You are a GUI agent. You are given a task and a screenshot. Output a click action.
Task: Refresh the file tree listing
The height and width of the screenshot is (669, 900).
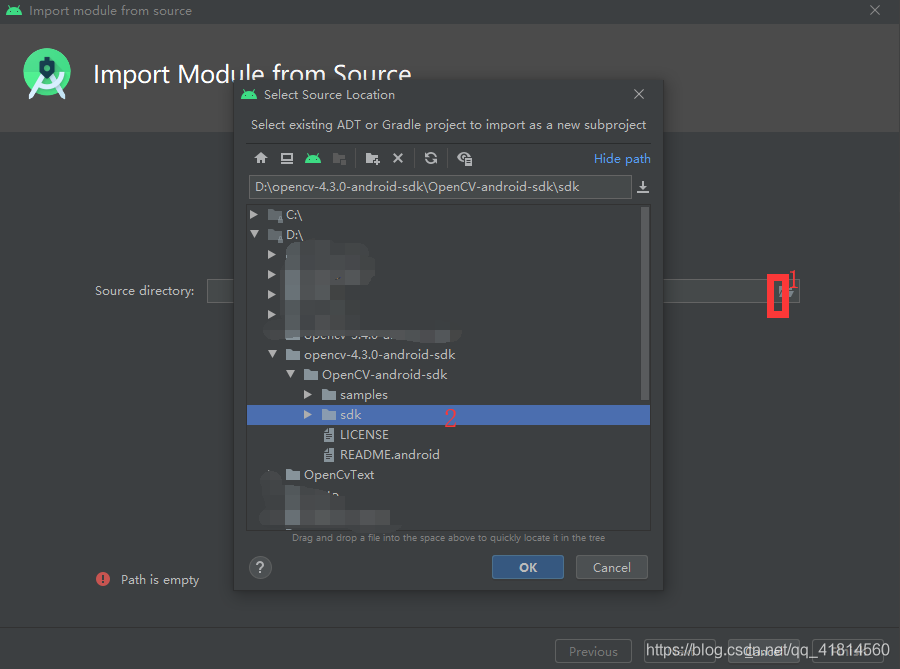430,158
